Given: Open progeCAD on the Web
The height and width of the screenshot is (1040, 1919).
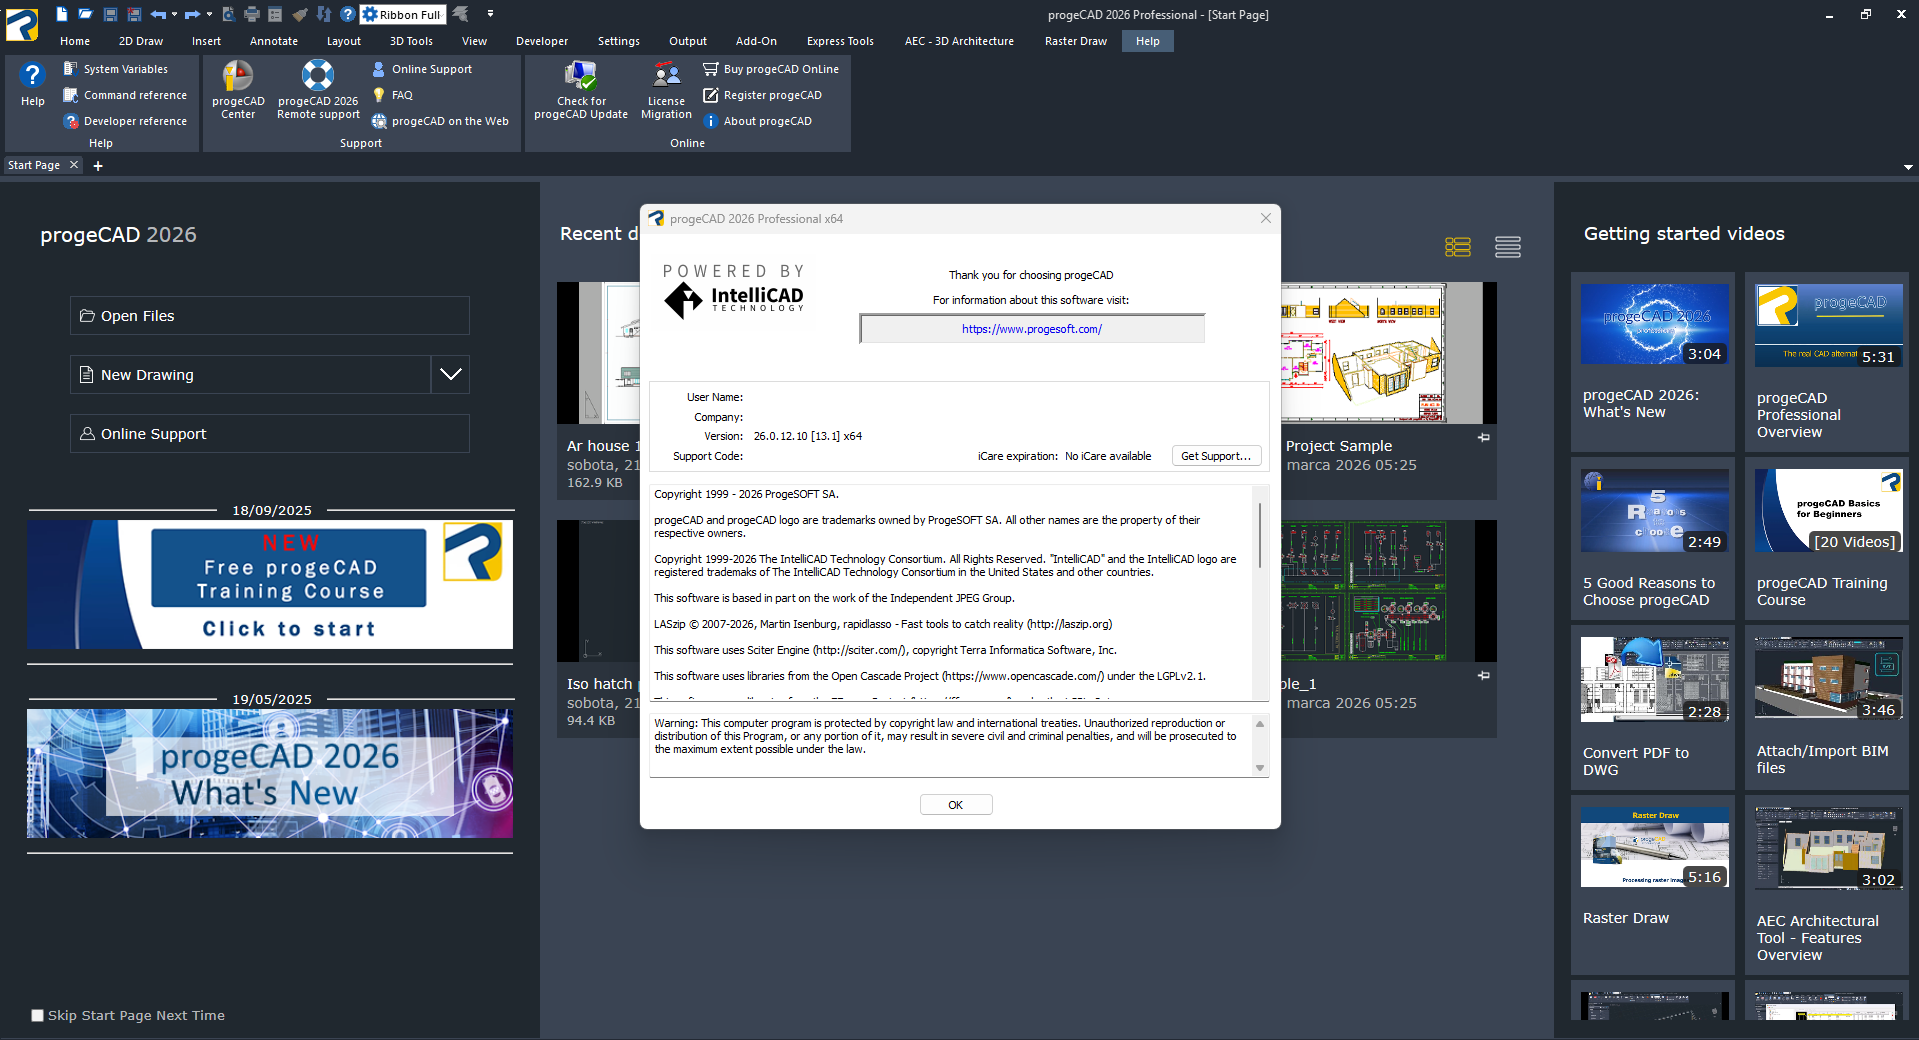Looking at the screenshot, I should pyautogui.click(x=440, y=121).
